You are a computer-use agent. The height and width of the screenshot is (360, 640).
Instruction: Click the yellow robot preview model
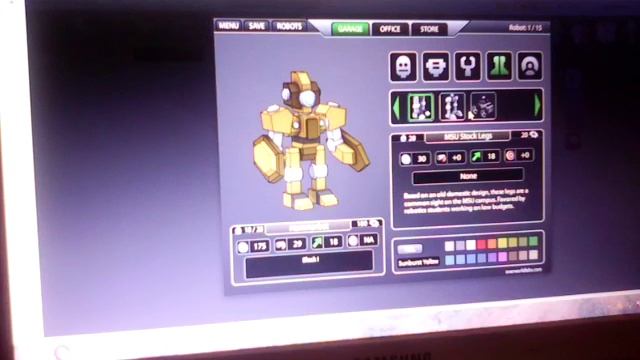(311, 141)
